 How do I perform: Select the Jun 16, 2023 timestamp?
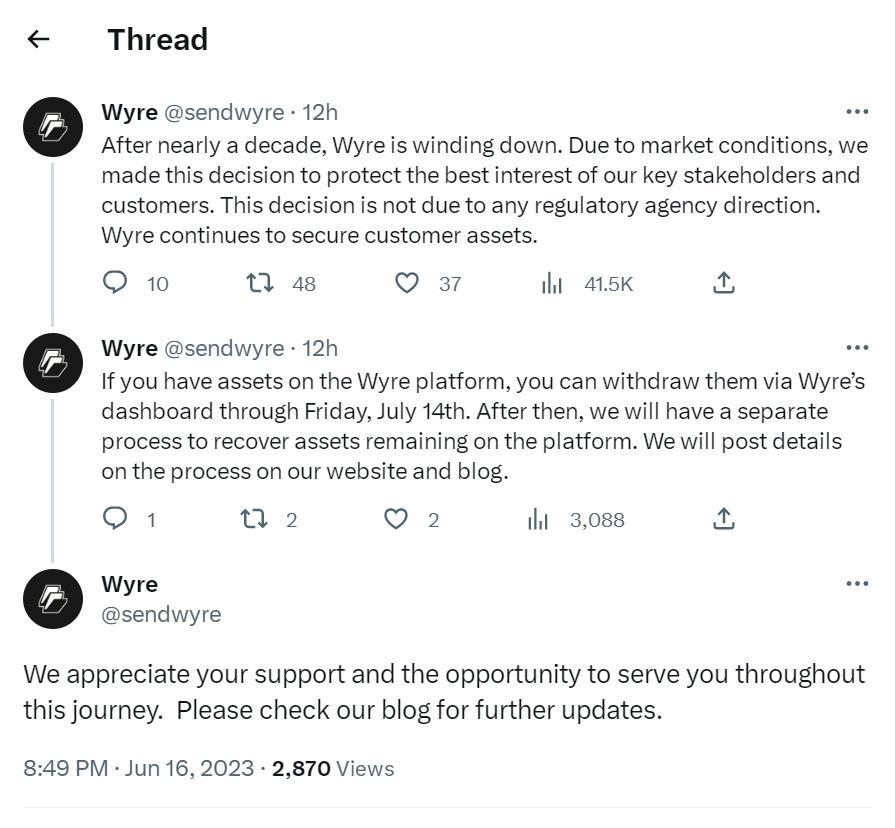pos(185,768)
